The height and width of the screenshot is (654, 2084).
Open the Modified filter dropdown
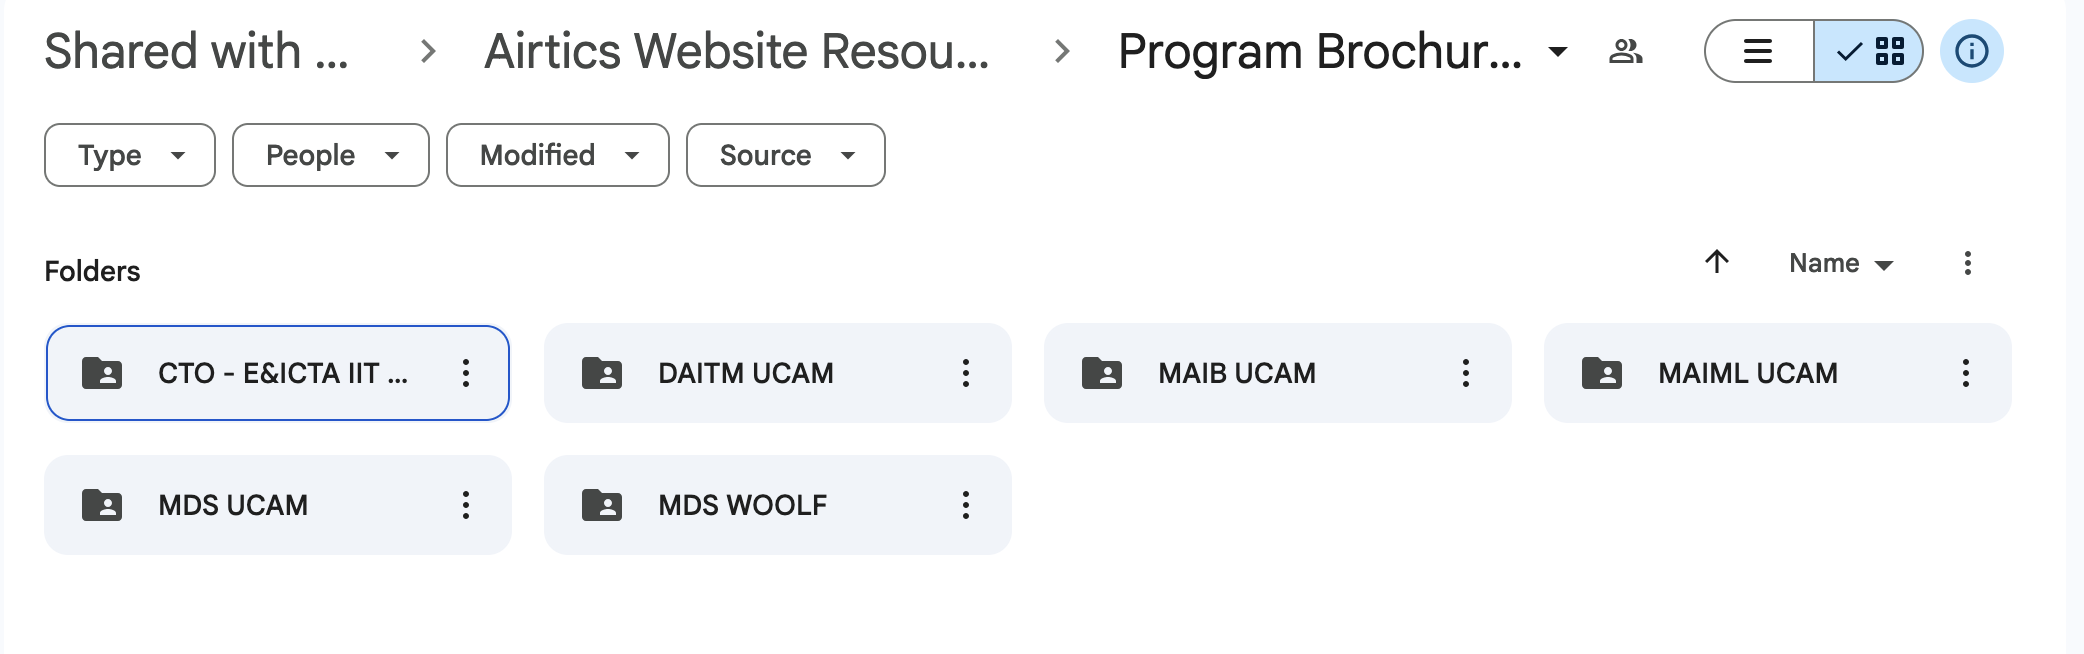(557, 155)
